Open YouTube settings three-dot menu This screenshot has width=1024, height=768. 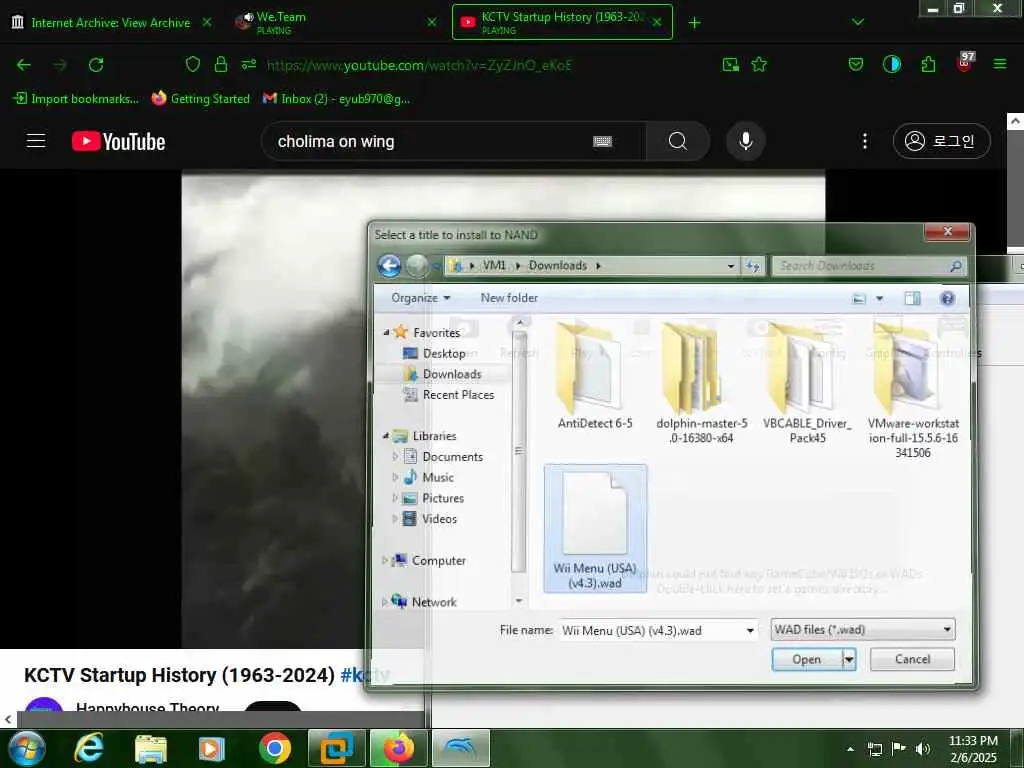865,141
